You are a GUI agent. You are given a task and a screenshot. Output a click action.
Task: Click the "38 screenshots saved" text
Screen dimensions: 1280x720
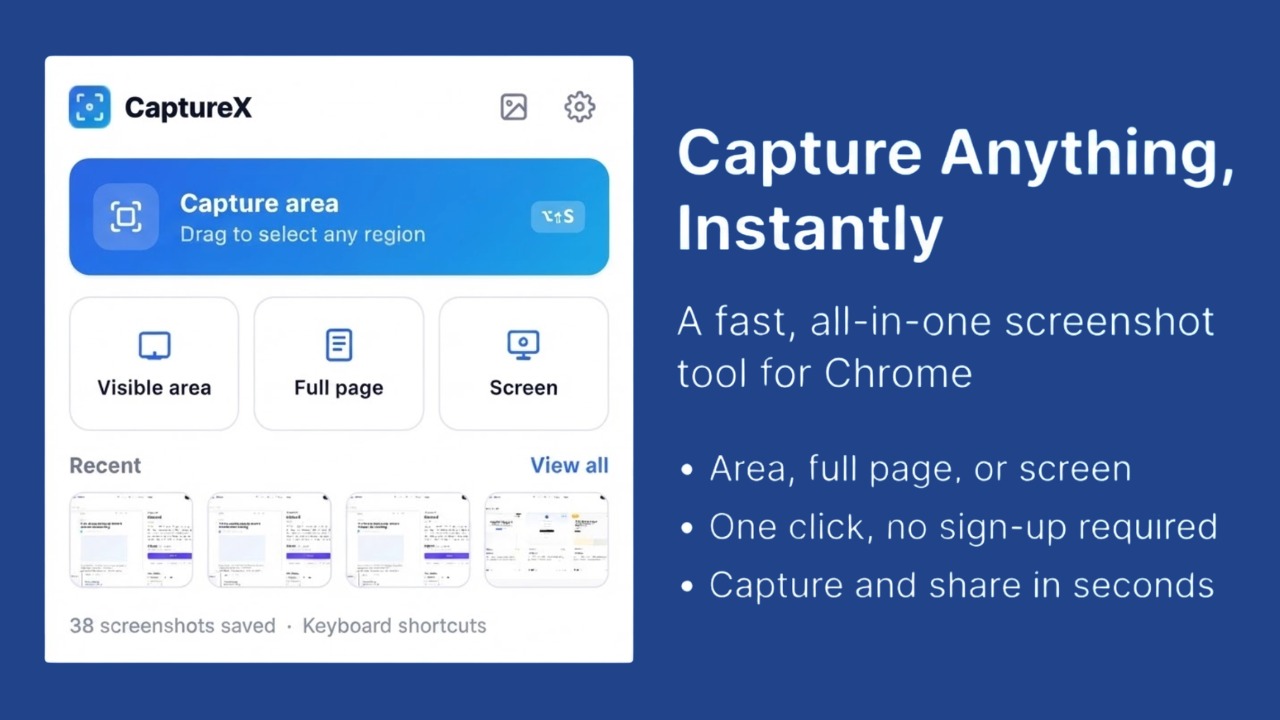172,626
